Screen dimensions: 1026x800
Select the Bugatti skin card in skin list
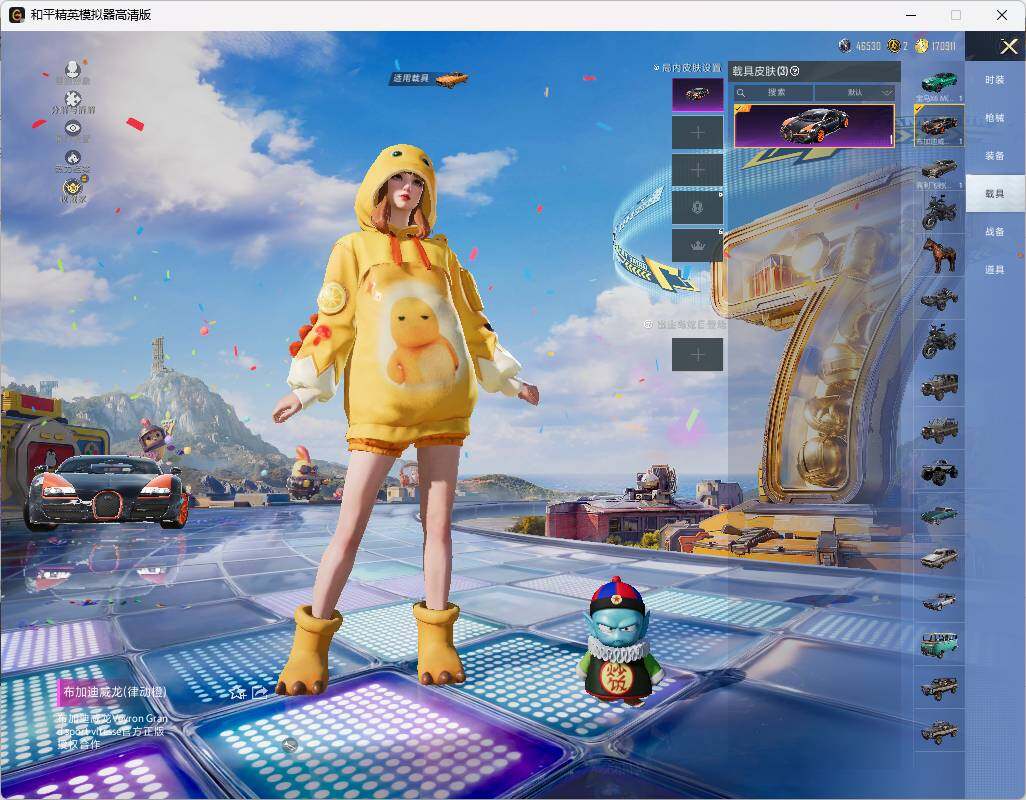coord(814,126)
